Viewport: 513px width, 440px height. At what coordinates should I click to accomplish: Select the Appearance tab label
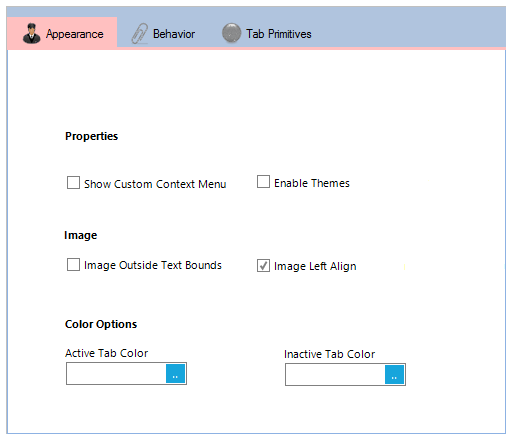[75, 34]
